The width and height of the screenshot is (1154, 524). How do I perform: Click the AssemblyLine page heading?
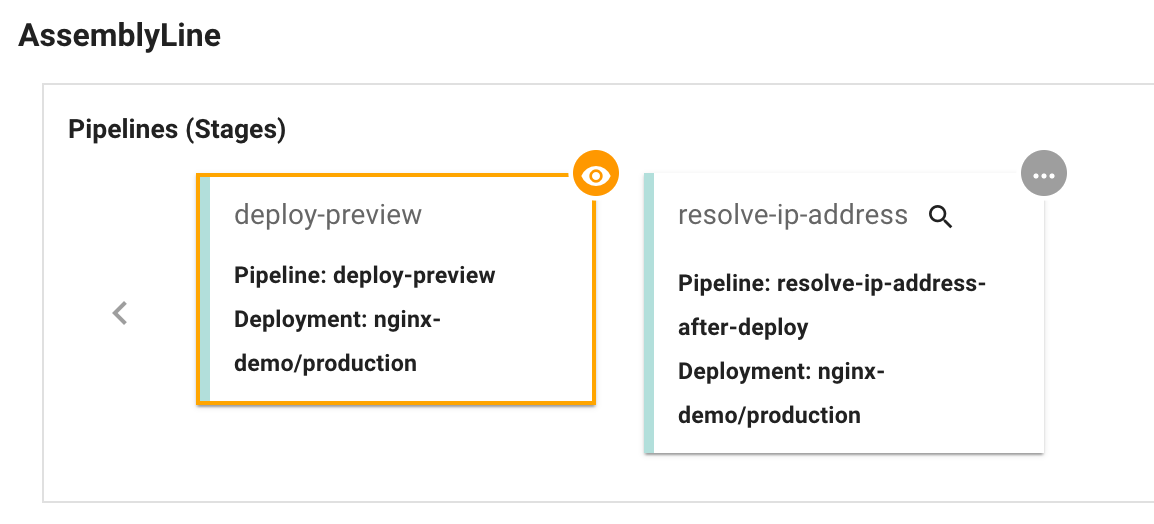pos(120,36)
